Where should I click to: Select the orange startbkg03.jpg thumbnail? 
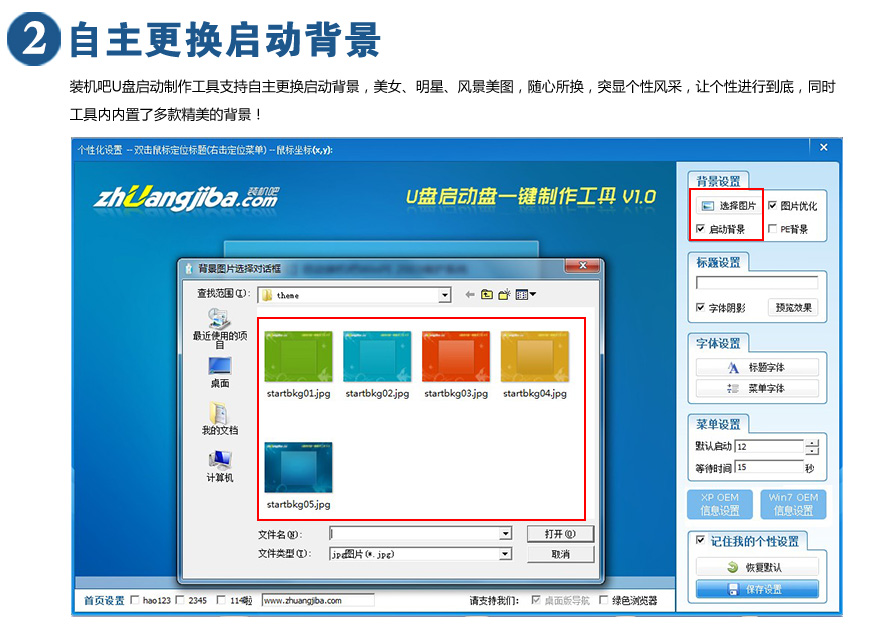click(456, 356)
